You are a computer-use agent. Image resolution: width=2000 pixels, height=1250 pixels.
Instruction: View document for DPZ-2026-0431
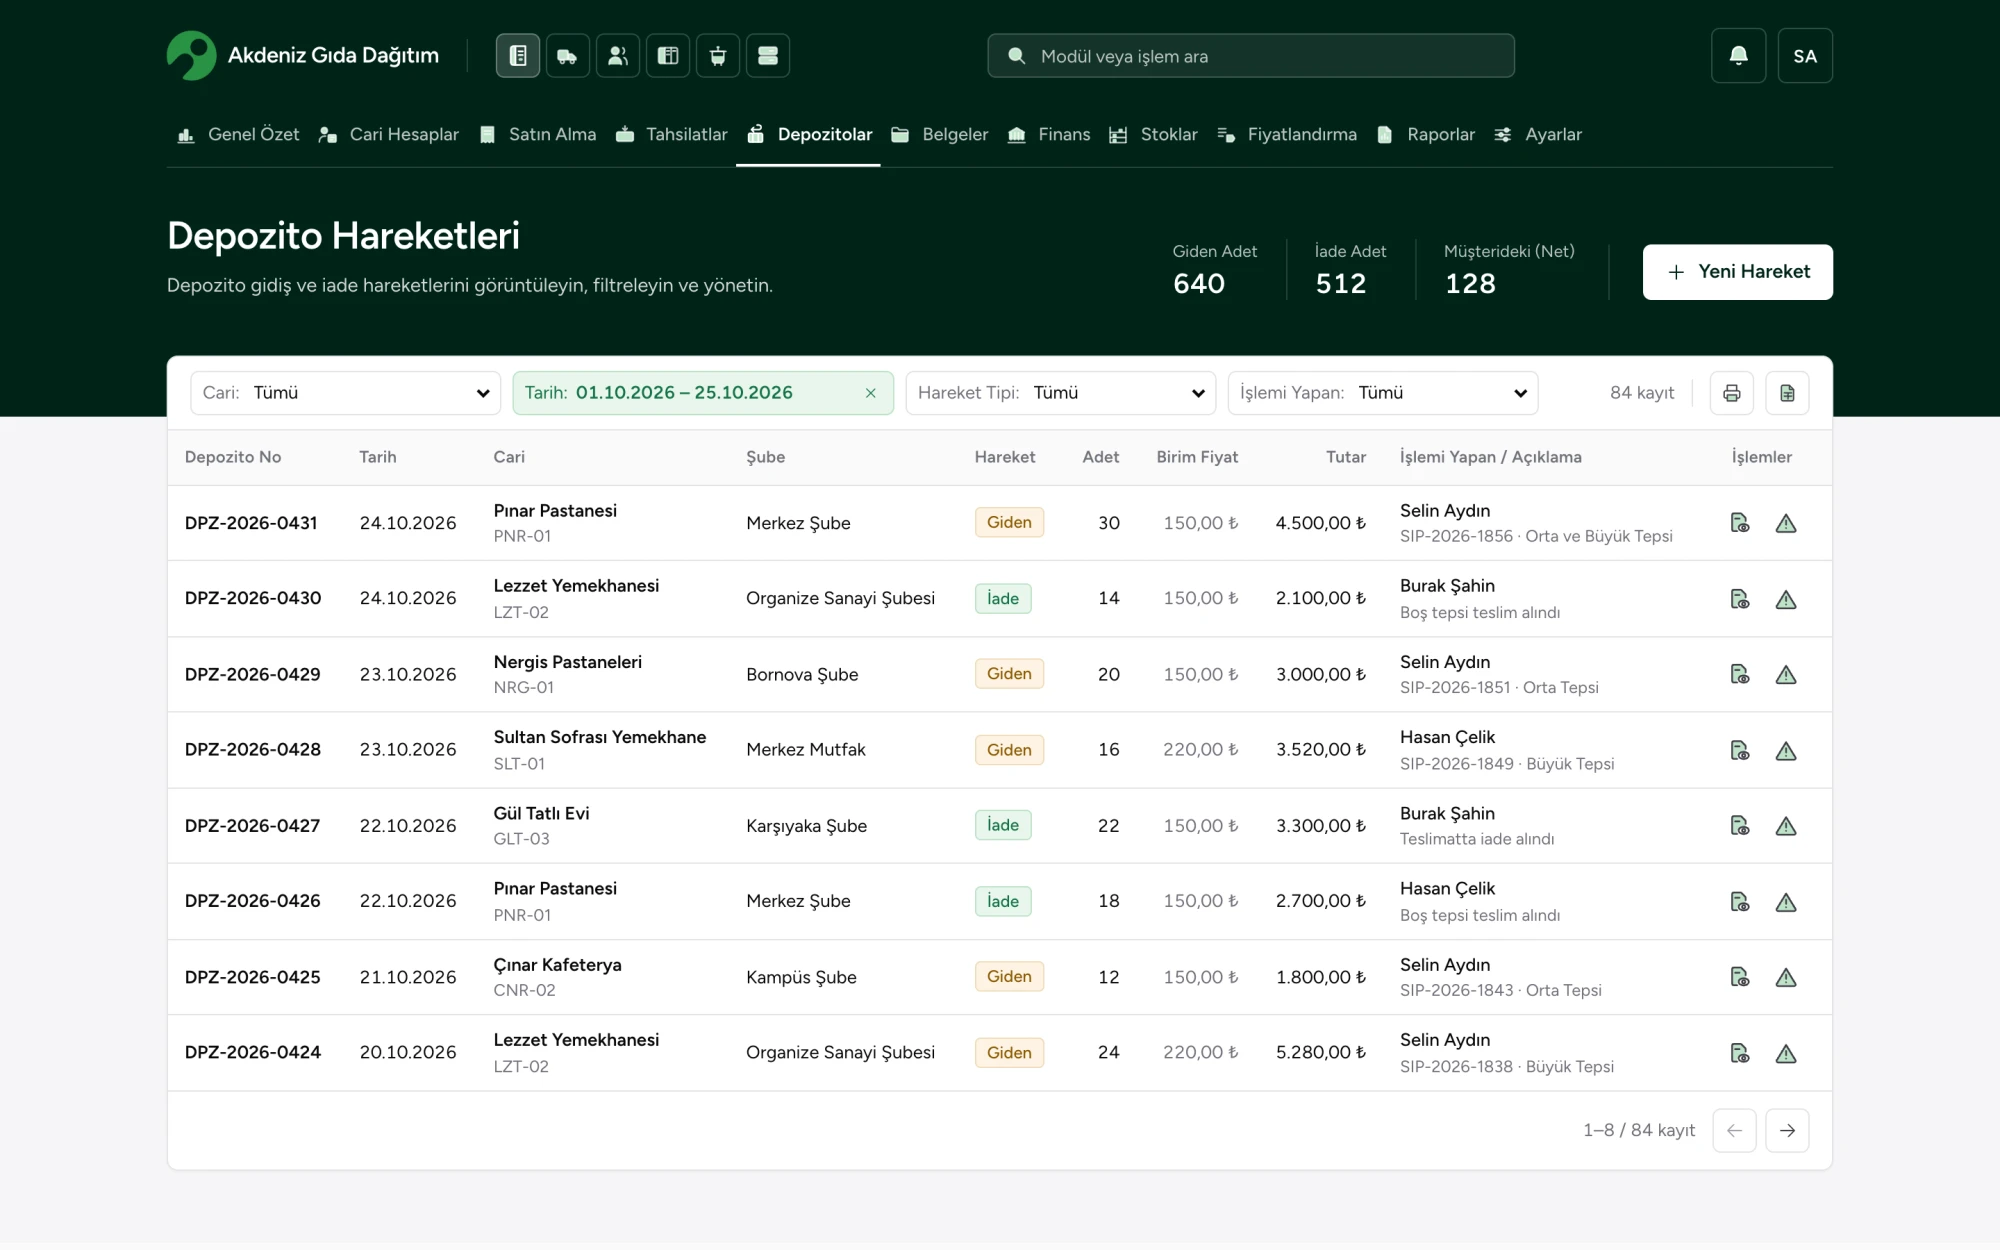click(1740, 523)
